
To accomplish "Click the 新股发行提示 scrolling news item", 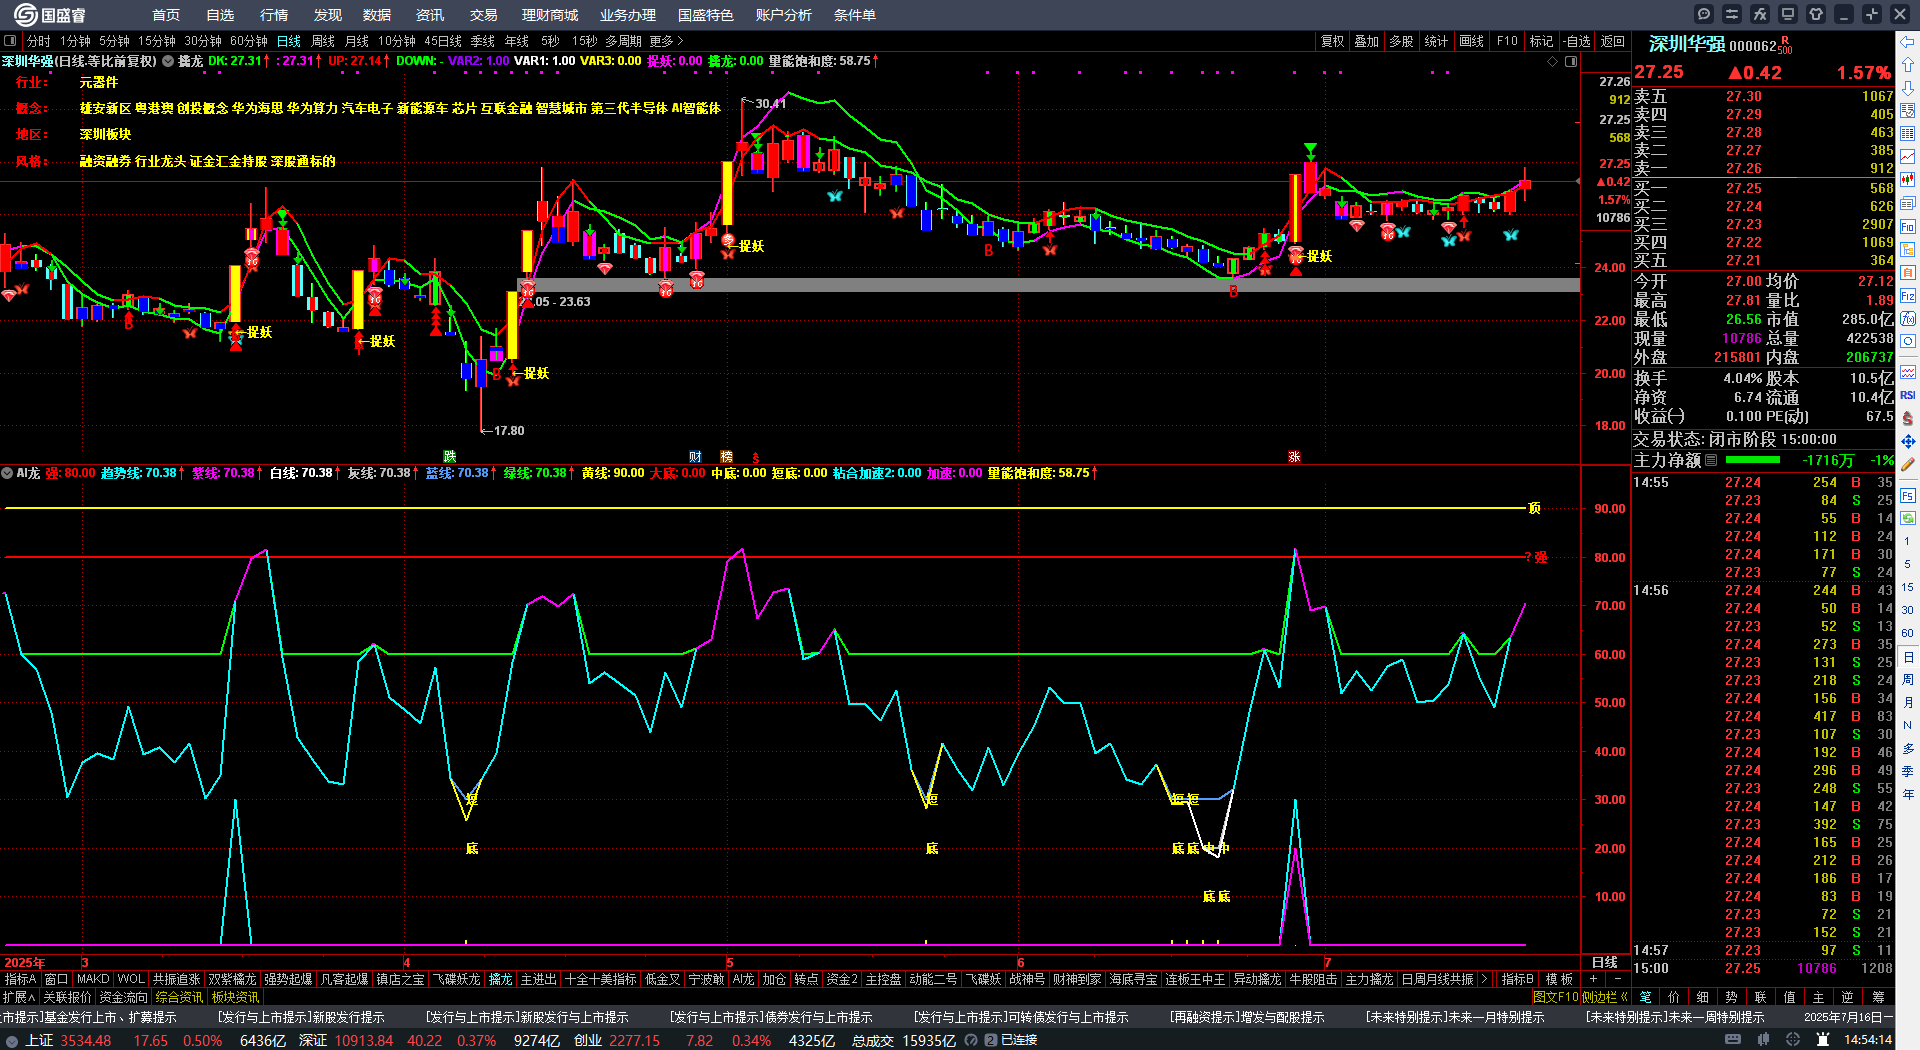I will (301, 1017).
